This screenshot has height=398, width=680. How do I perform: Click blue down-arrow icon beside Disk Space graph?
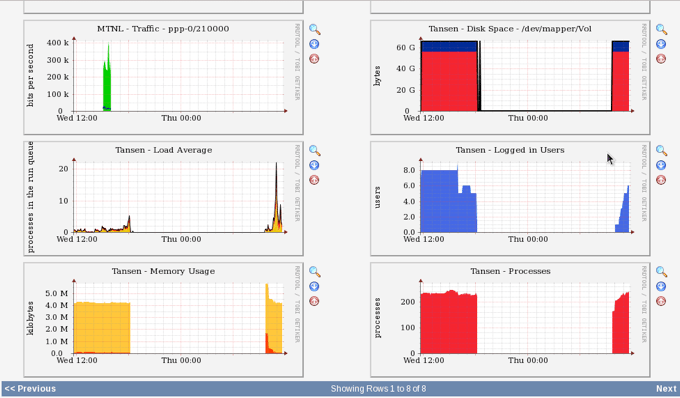point(661,44)
